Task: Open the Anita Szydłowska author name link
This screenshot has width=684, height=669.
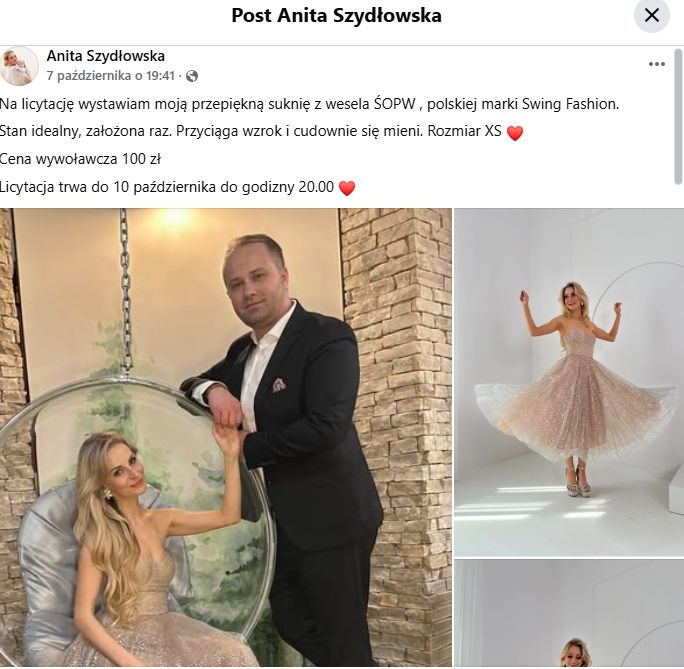Action: tap(106, 56)
